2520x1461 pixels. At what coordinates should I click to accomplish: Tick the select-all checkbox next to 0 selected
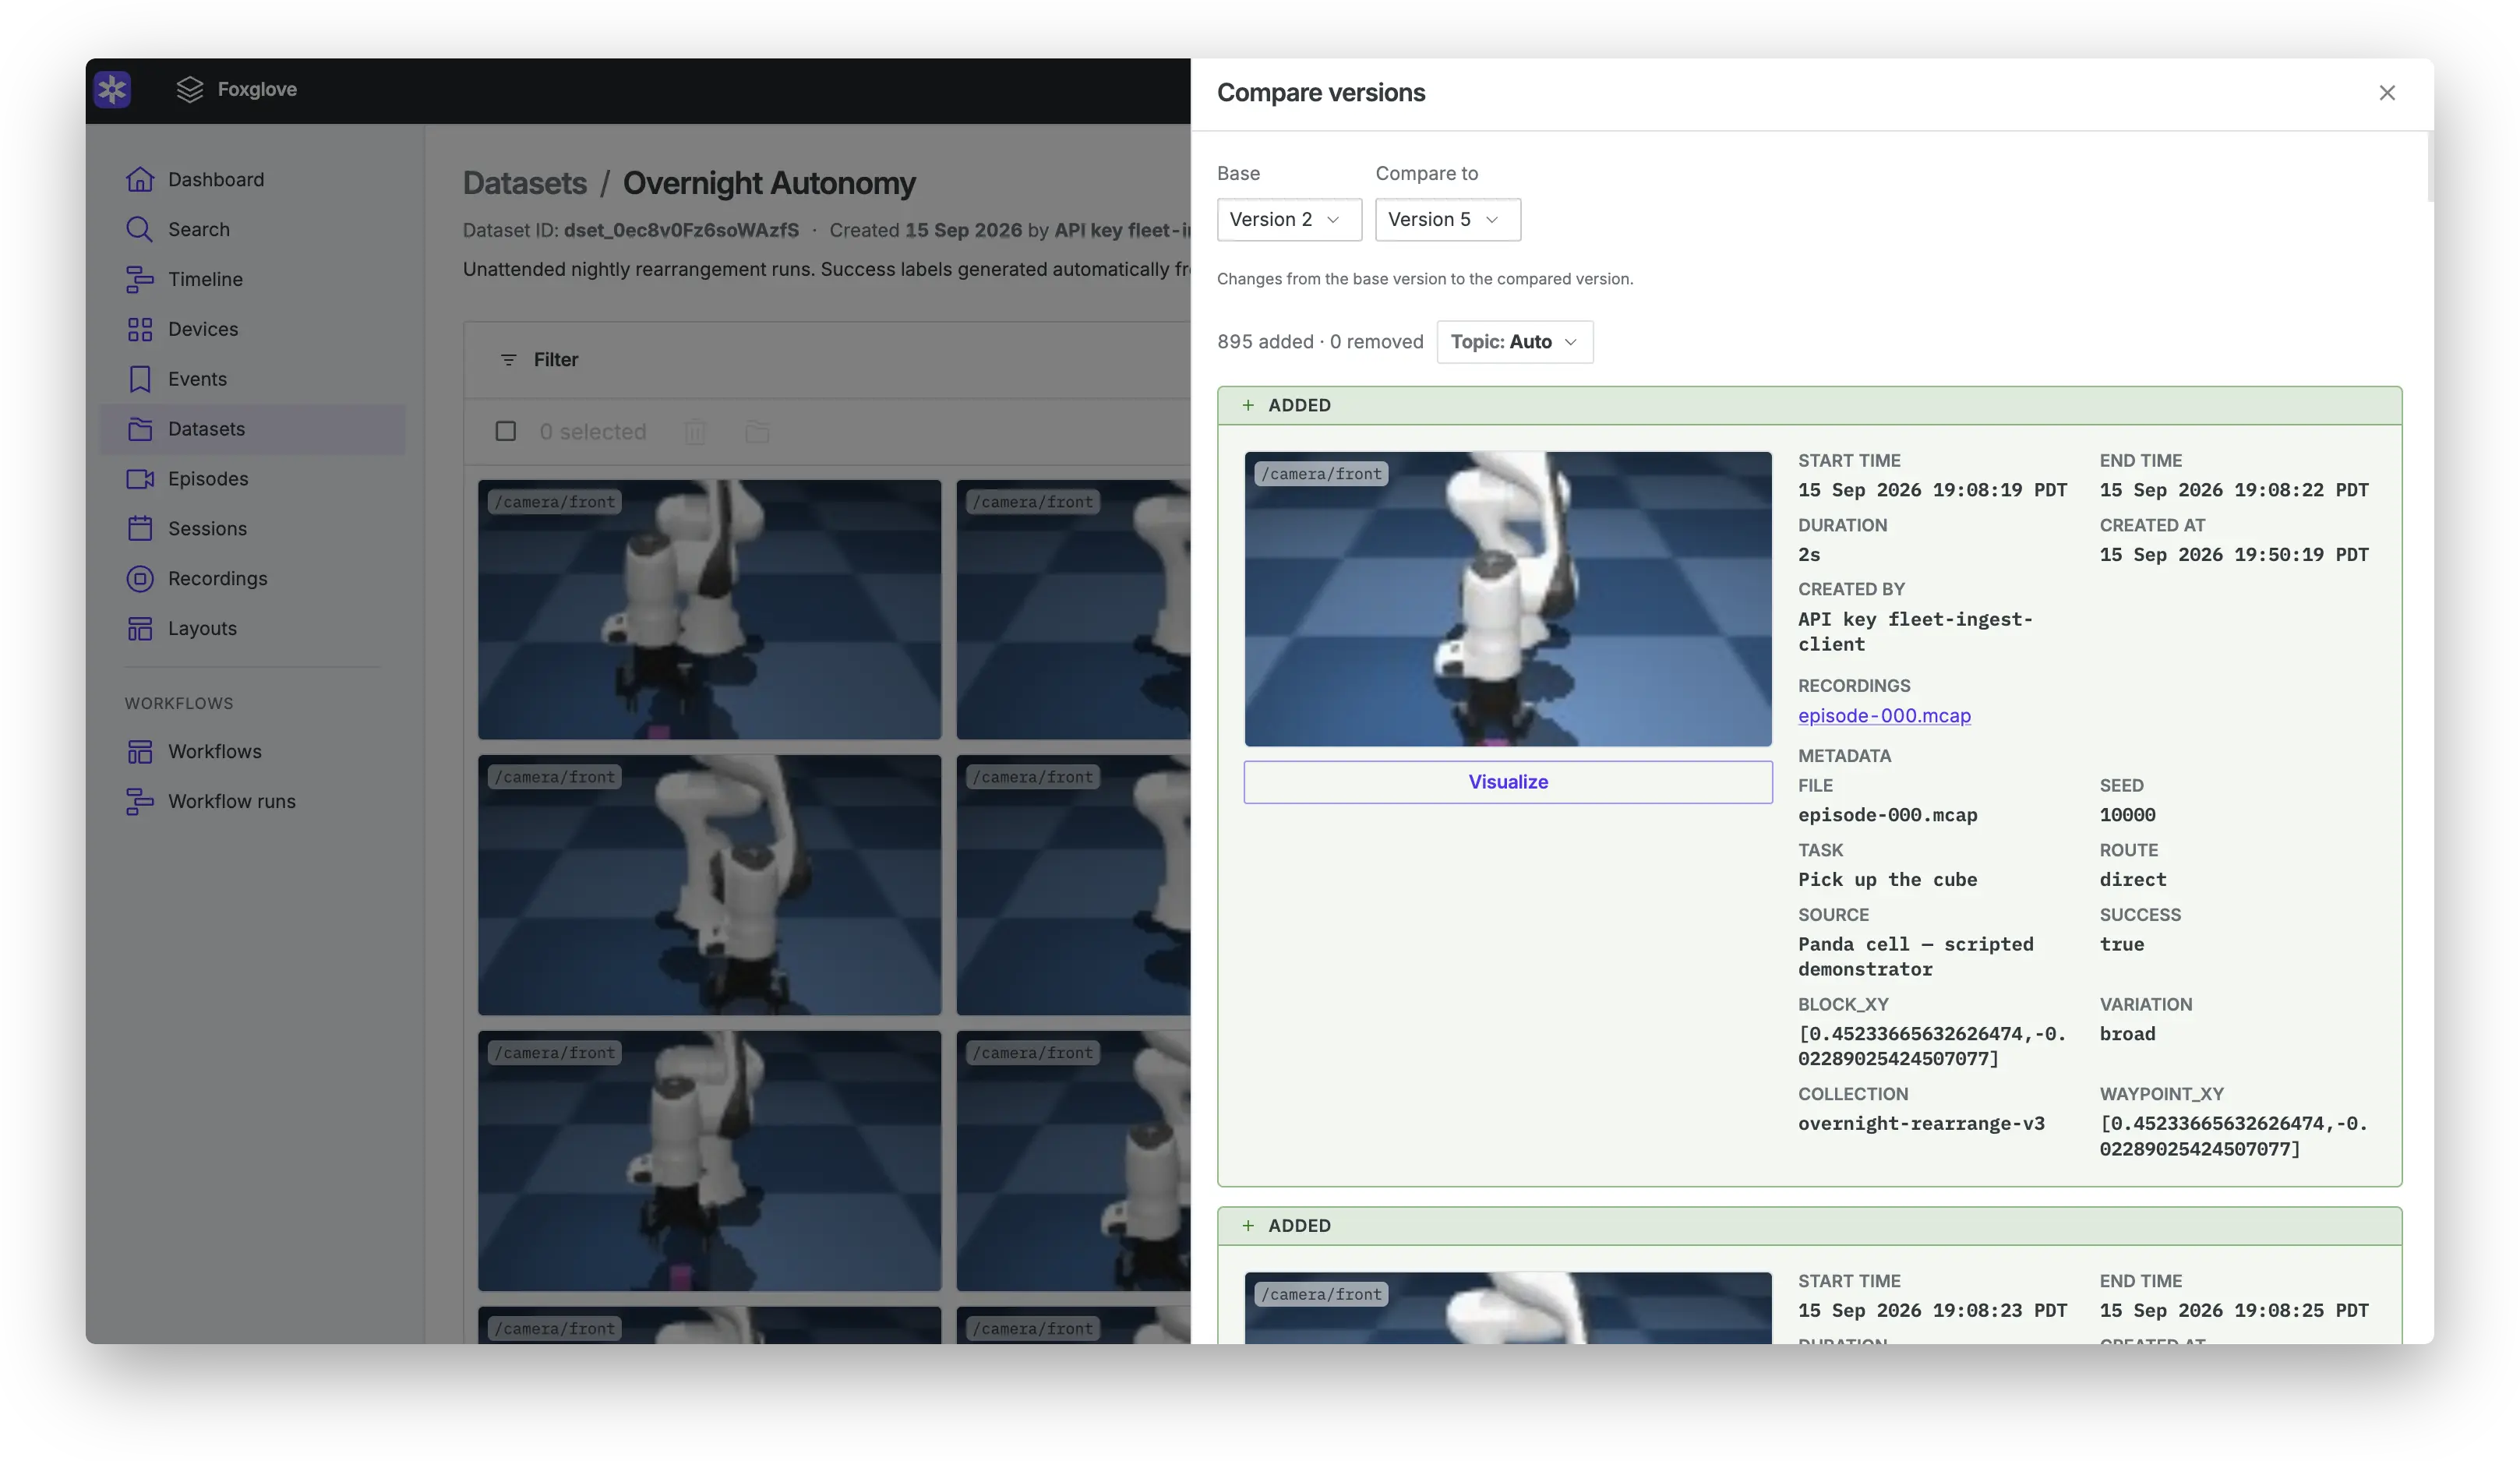(x=506, y=431)
